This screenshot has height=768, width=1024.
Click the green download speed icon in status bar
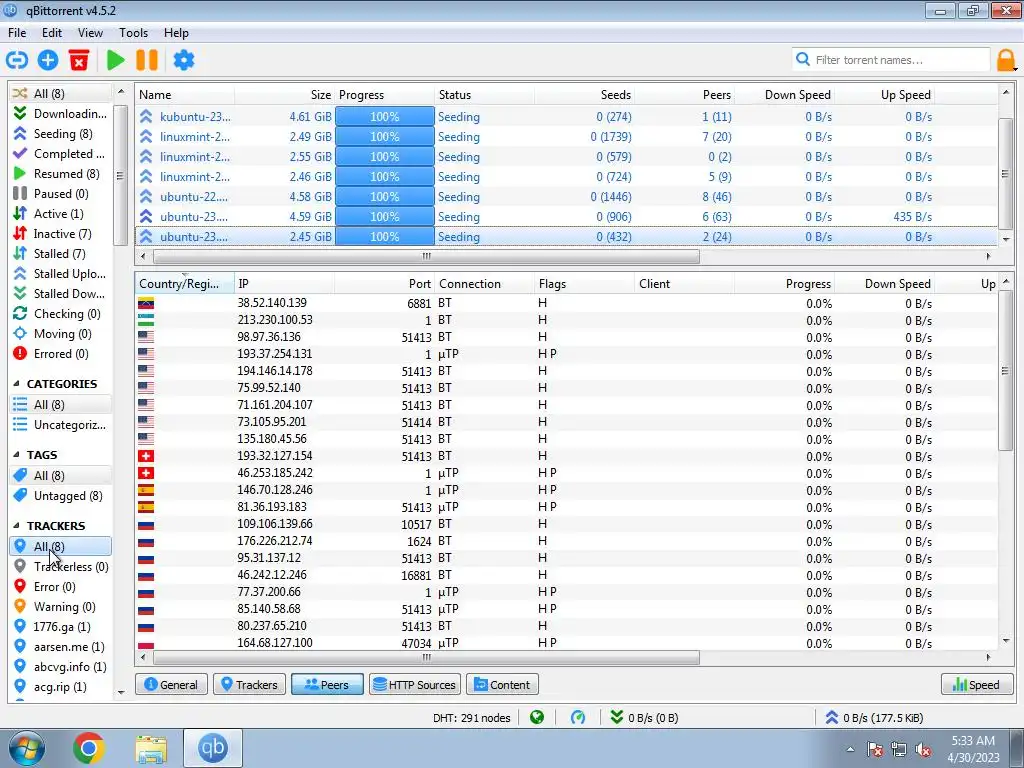click(616, 718)
